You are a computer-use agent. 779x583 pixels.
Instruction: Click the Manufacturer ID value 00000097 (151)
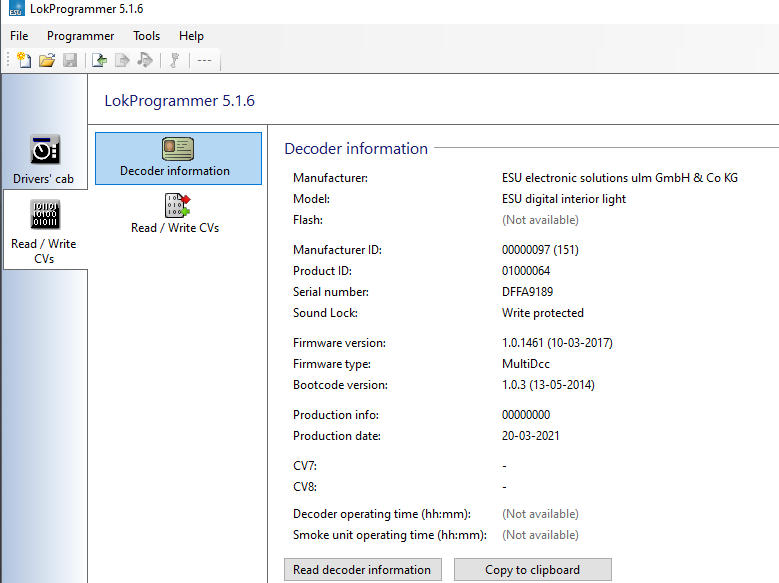coord(541,250)
